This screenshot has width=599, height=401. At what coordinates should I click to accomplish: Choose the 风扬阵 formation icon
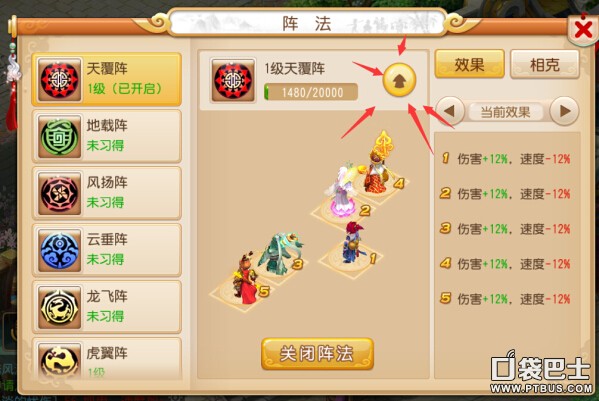coord(60,193)
